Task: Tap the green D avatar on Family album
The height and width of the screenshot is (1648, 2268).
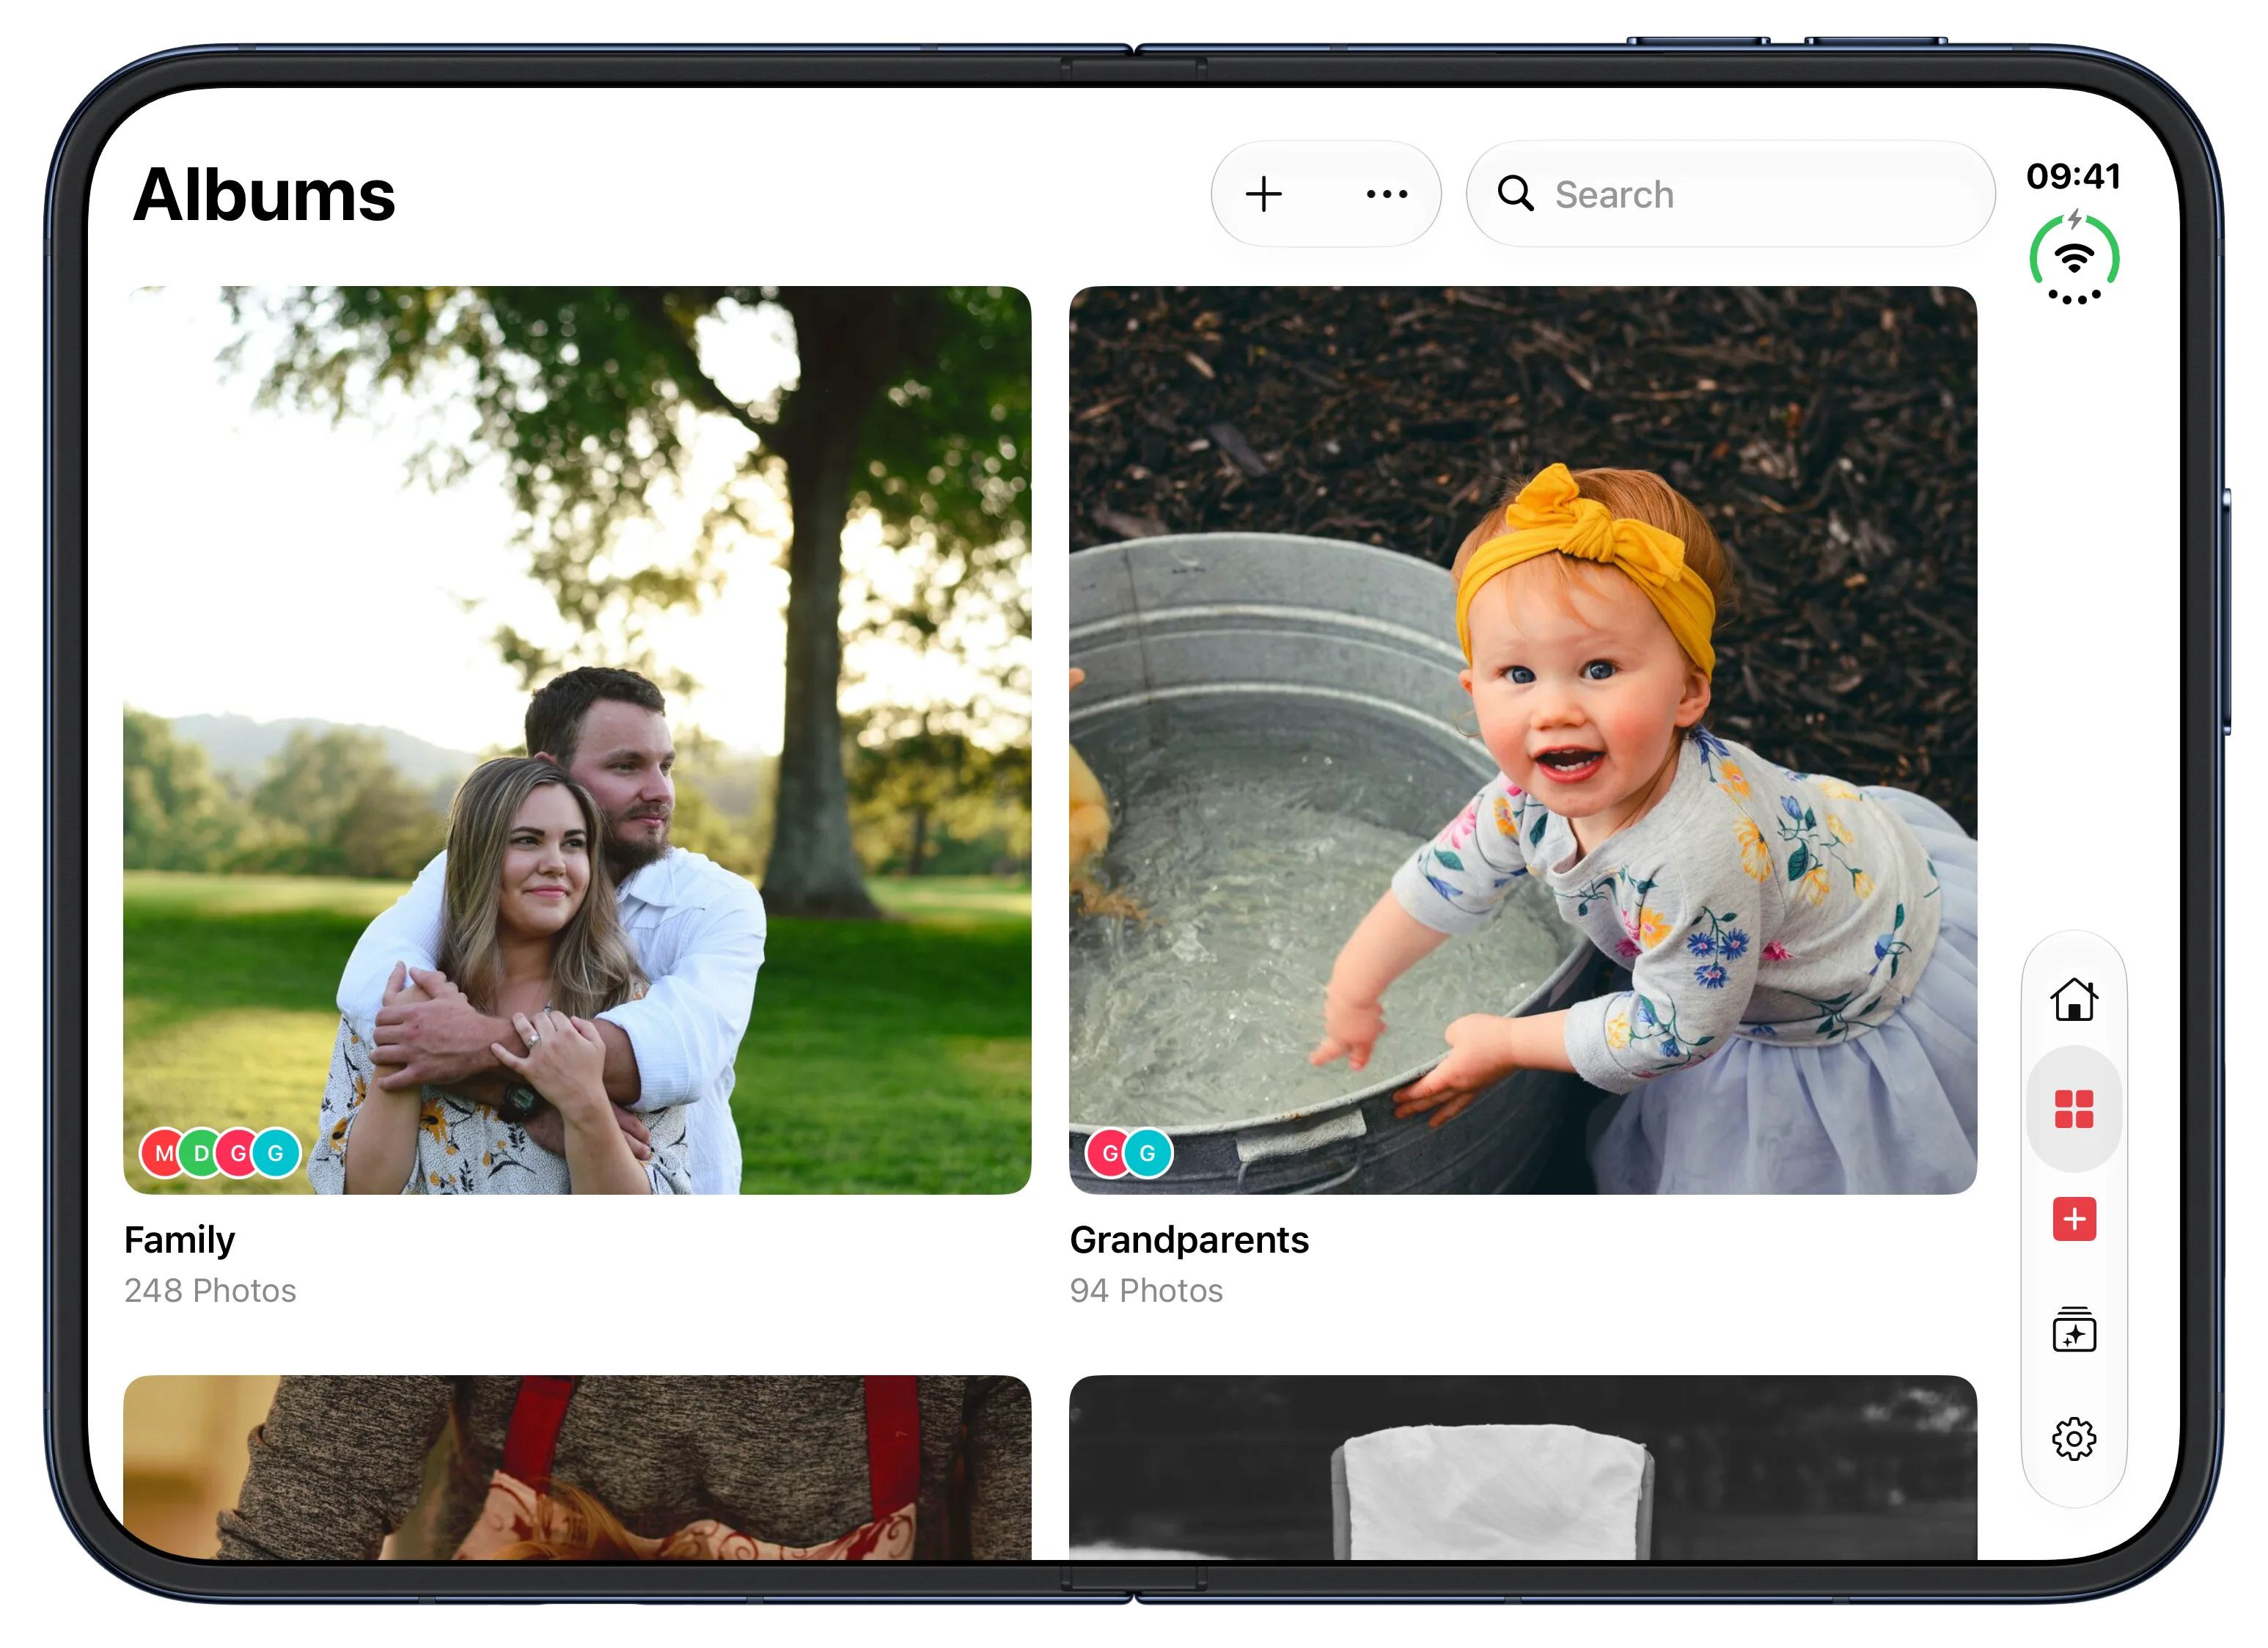Action: pyautogui.click(x=200, y=1153)
